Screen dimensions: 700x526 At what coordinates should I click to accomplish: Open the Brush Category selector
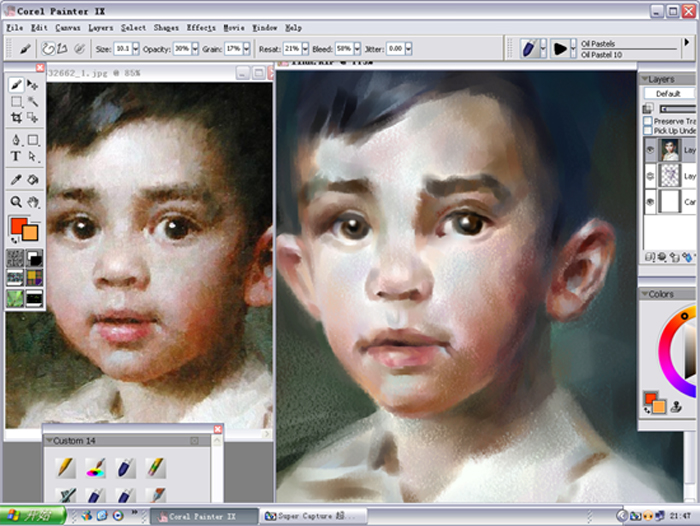pyautogui.click(x=533, y=48)
